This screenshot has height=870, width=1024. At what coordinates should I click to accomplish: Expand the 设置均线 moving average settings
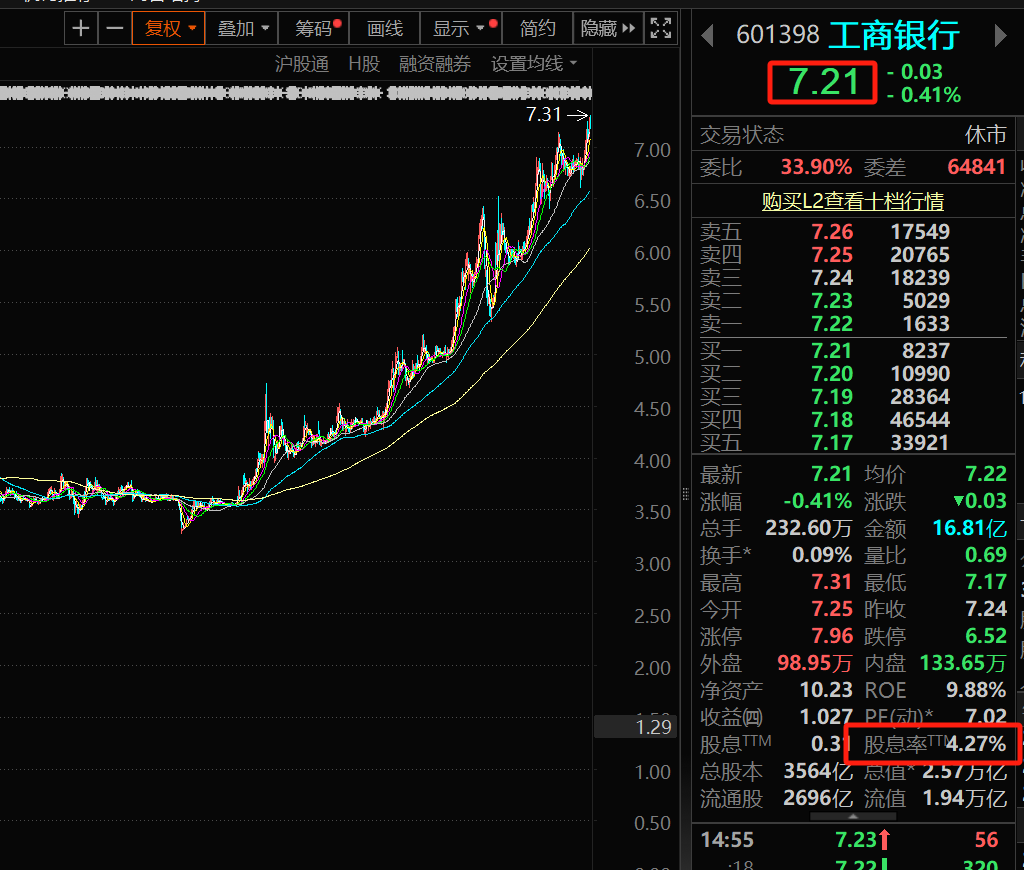point(534,64)
